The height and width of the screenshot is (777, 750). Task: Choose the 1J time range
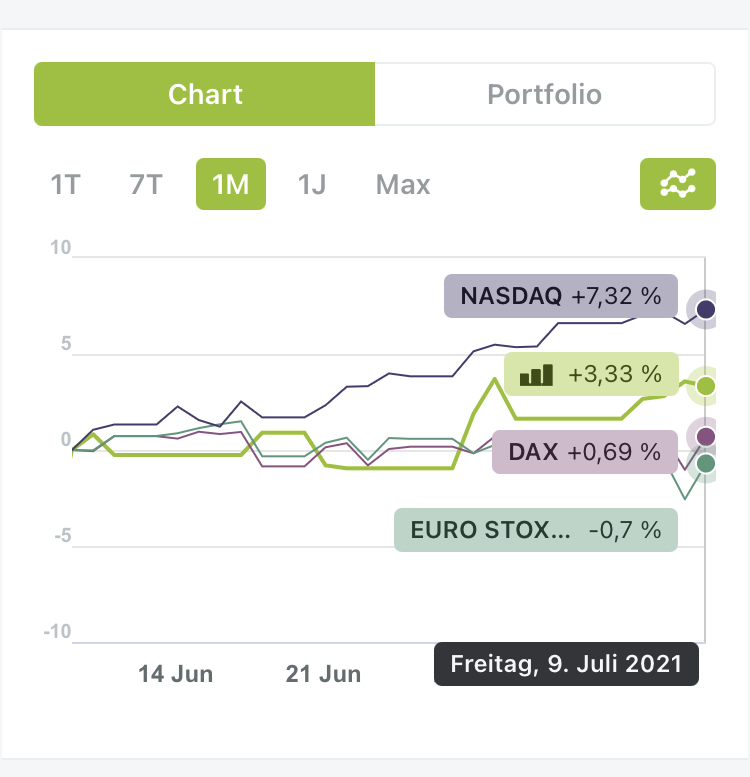point(312,185)
